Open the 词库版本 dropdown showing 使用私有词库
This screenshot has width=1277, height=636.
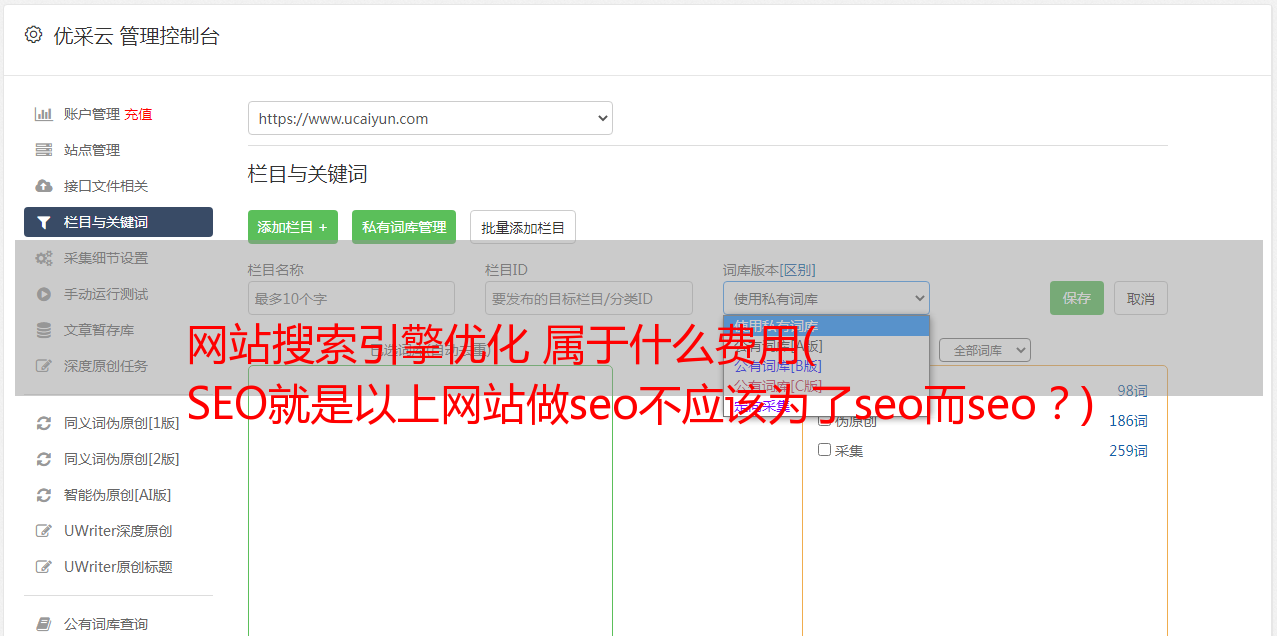pyautogui.click(x=826, y=298)
